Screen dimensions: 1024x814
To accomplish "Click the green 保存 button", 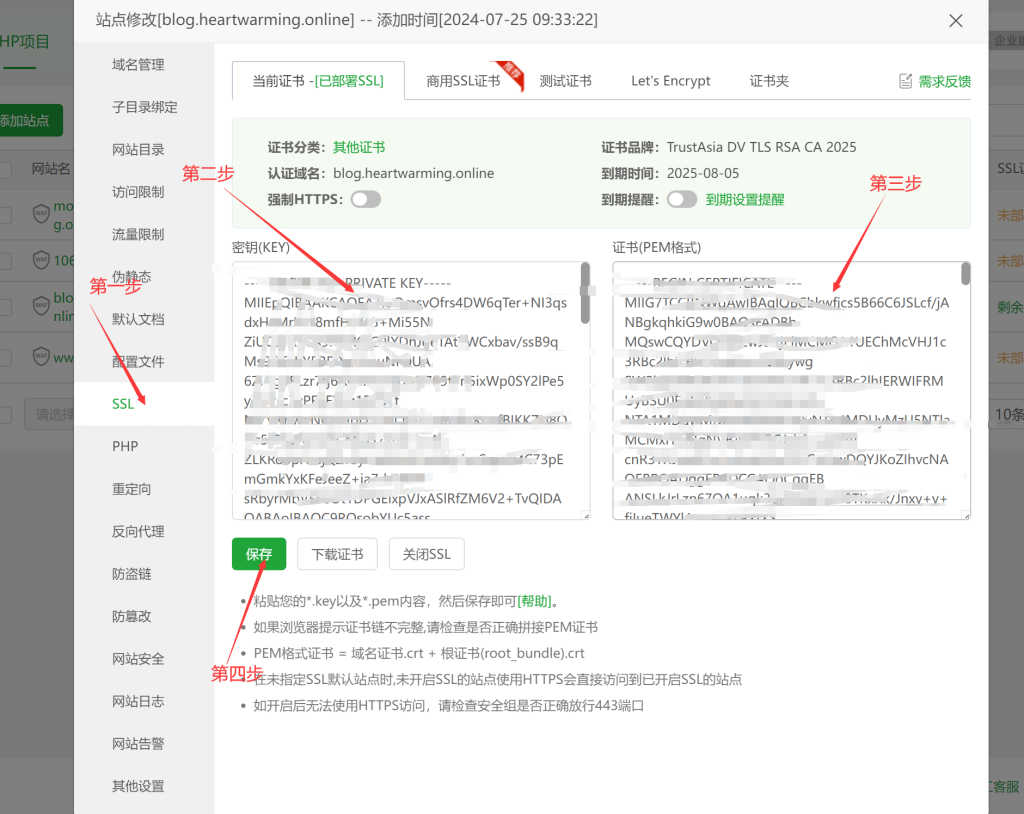I will pyautogui.click(x=259, y=554).
